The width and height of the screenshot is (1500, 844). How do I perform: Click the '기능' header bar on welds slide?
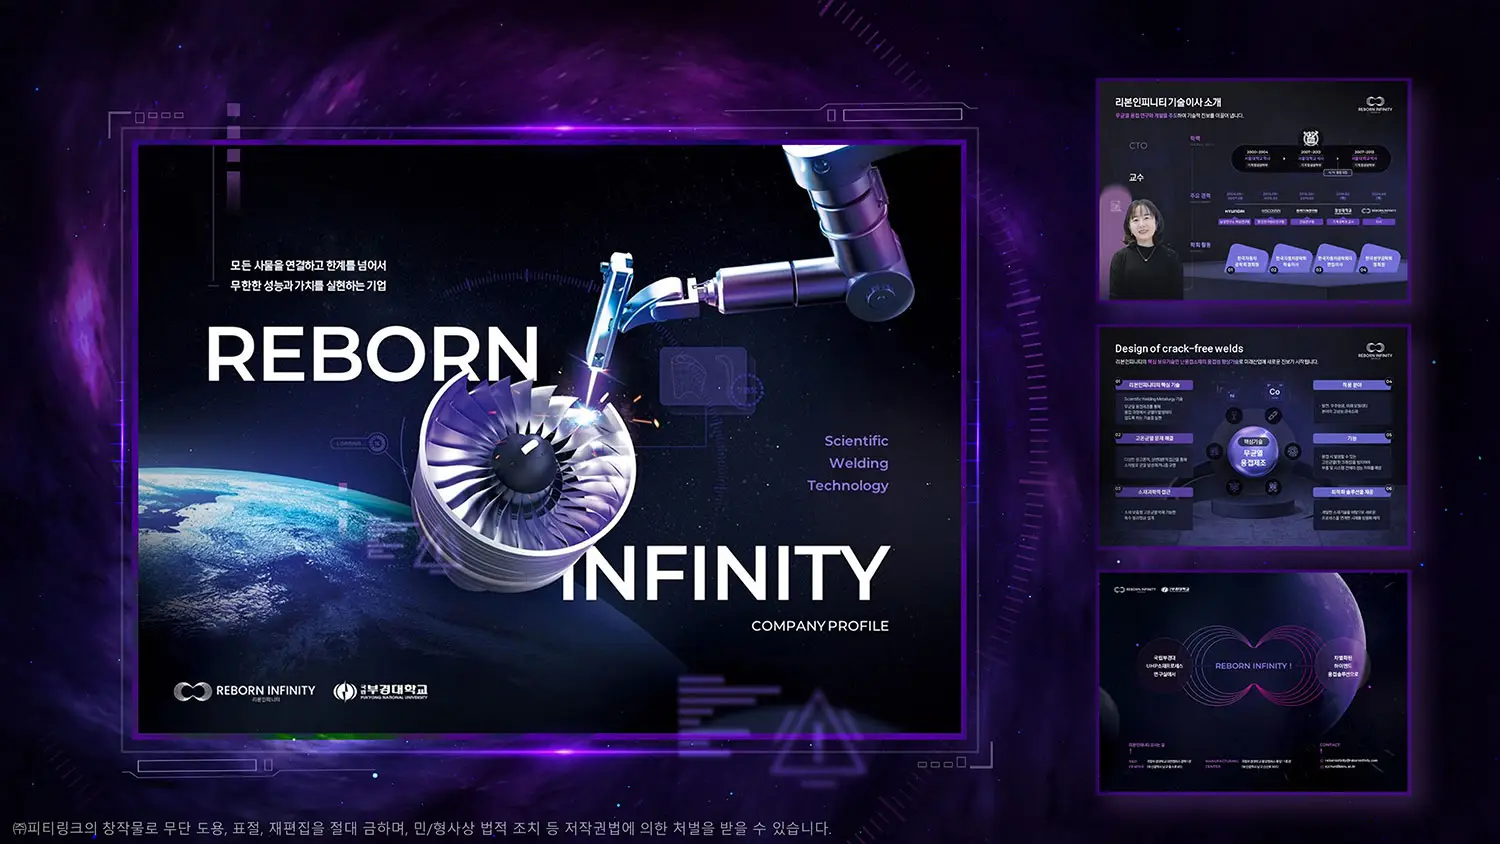point(1352,438)
